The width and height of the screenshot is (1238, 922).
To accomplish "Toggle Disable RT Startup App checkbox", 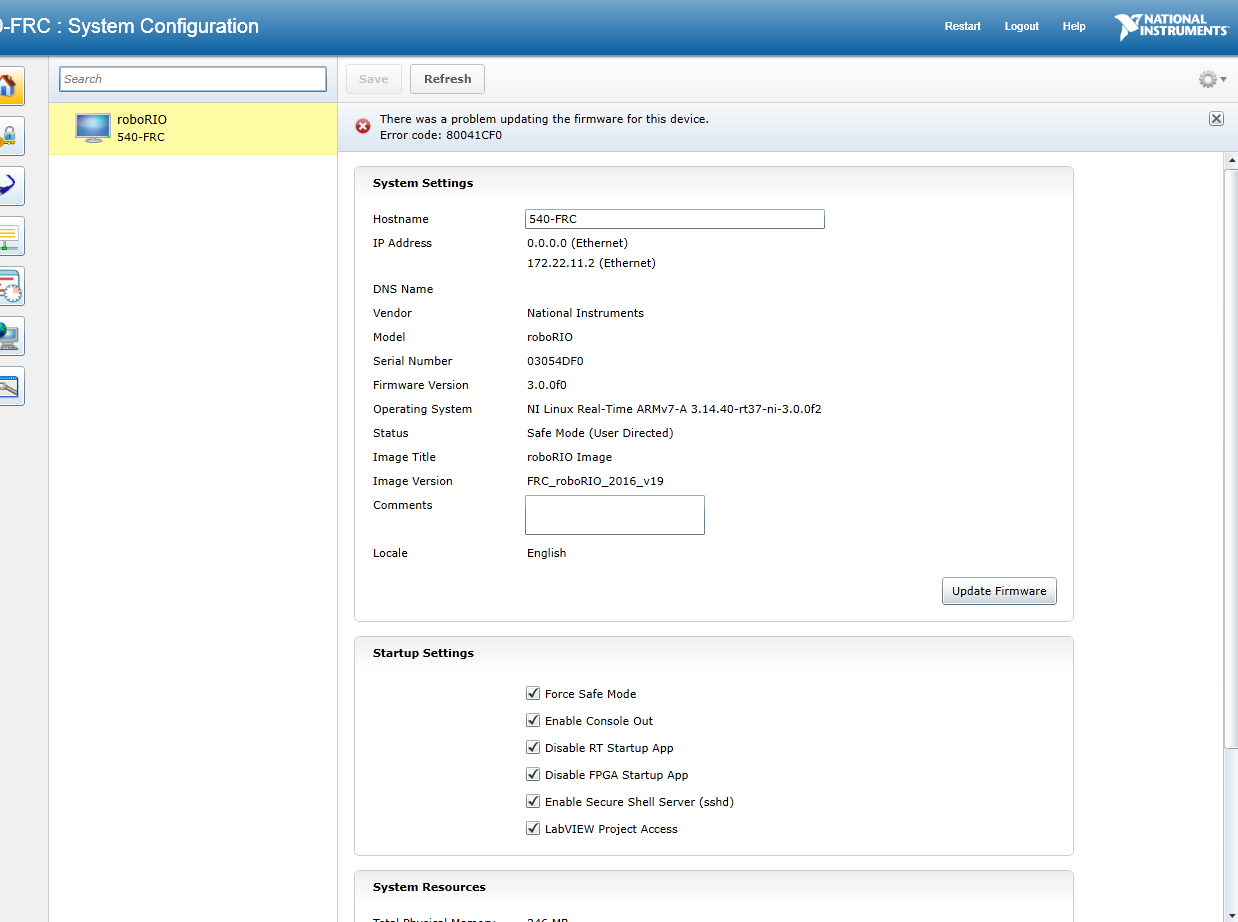I will point(533,747).
